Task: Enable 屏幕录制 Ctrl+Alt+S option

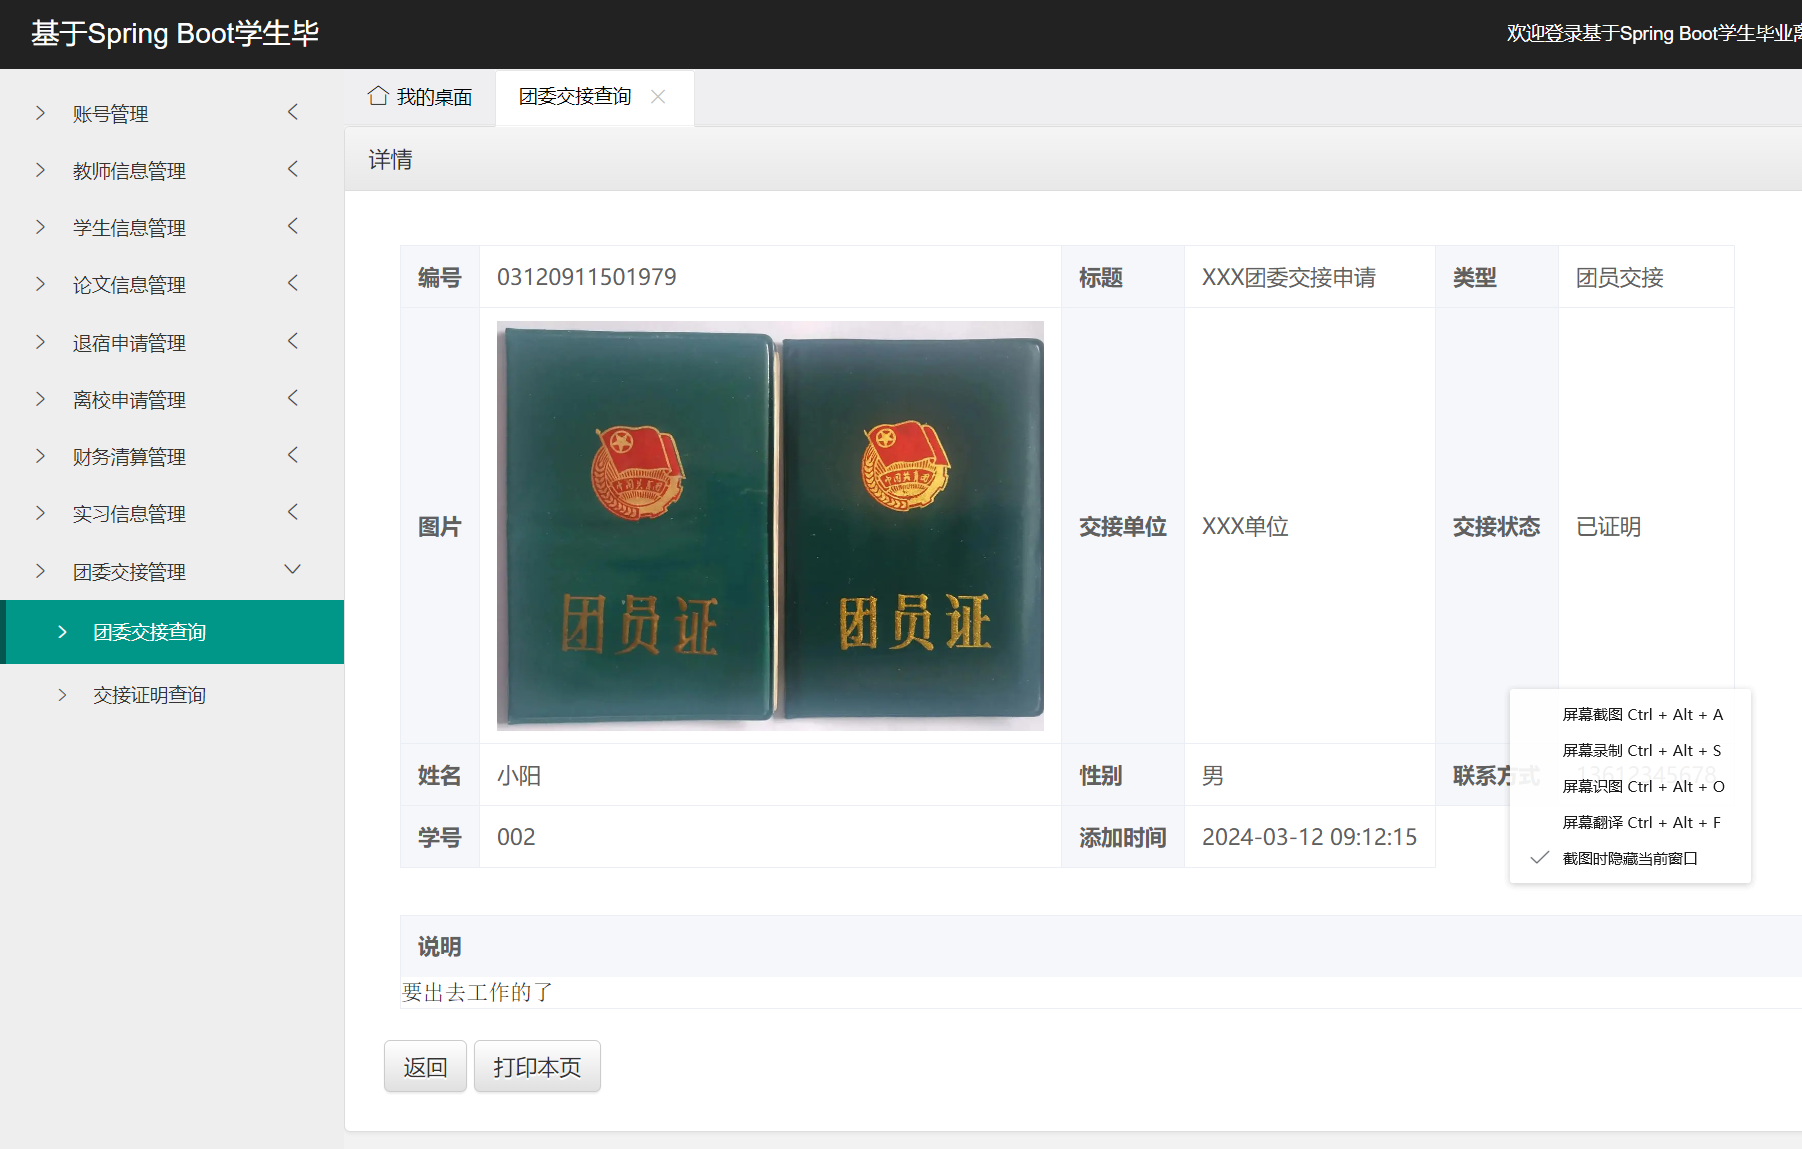Action: (x=1640, y=750)
